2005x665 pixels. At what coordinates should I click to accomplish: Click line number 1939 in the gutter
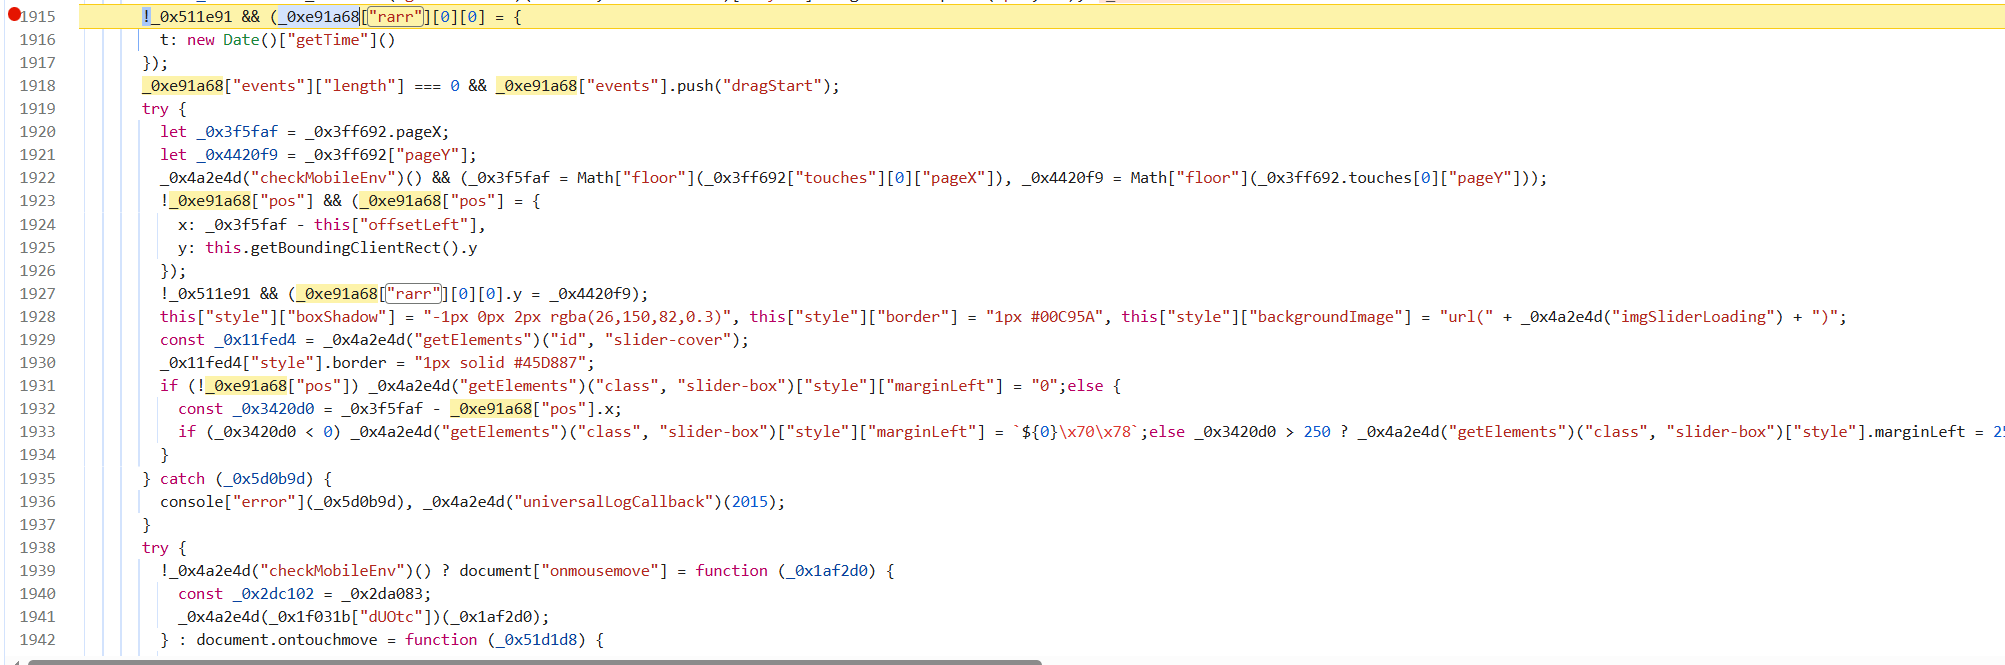(38, 571)
